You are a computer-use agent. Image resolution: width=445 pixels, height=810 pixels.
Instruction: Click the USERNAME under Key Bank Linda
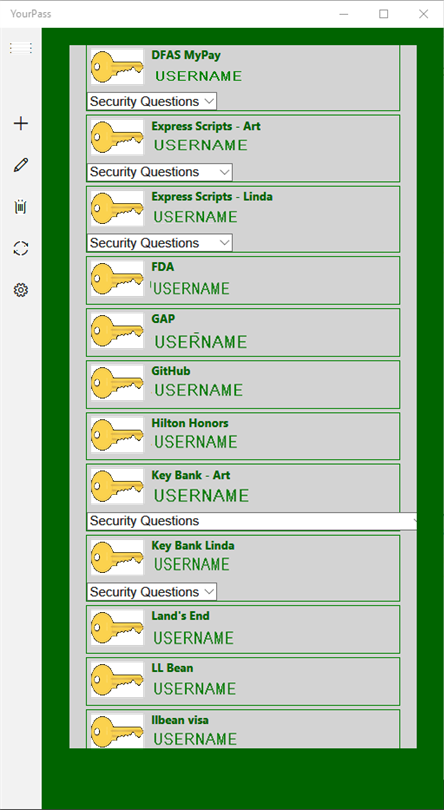point(192,565)
